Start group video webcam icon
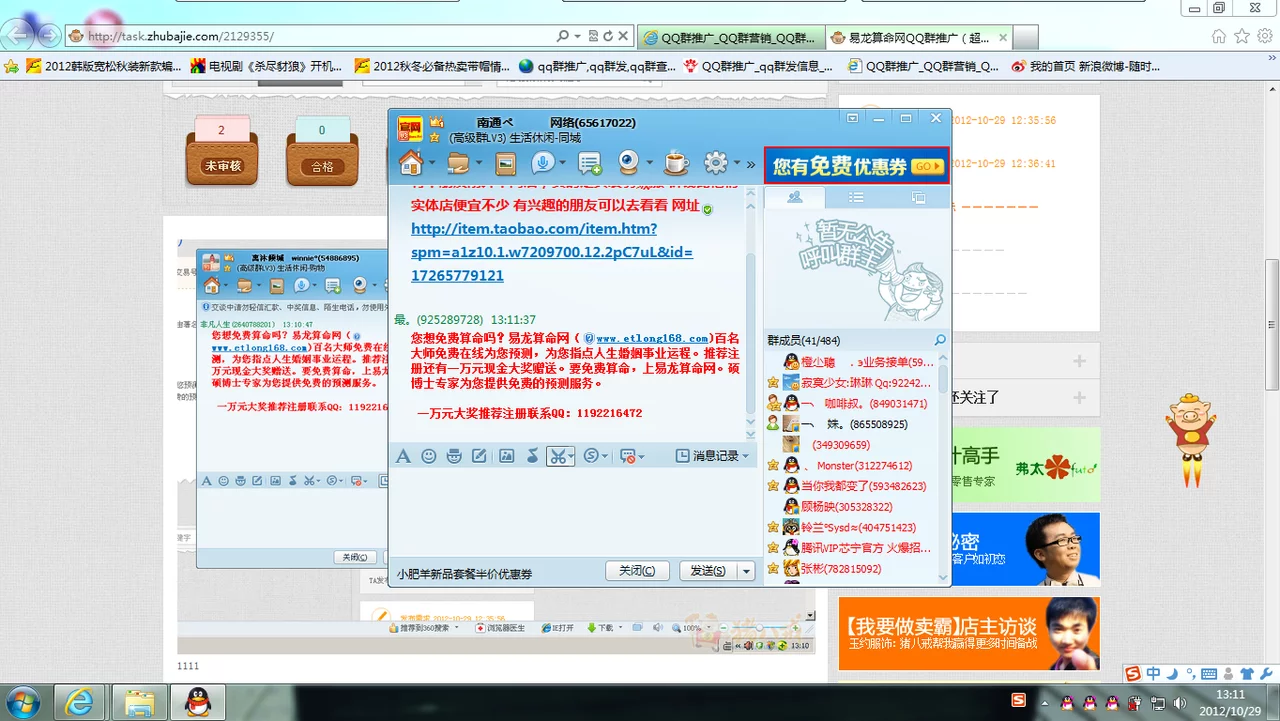Image resolution: width=1280 pixels, height=721 pixels. click(629, 163)
